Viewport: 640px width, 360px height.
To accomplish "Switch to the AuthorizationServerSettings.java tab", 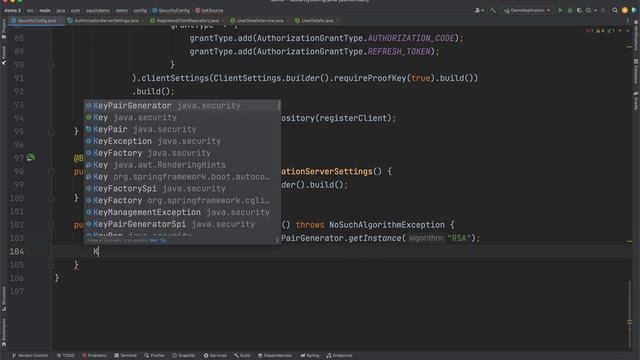I will coord(106,20).
